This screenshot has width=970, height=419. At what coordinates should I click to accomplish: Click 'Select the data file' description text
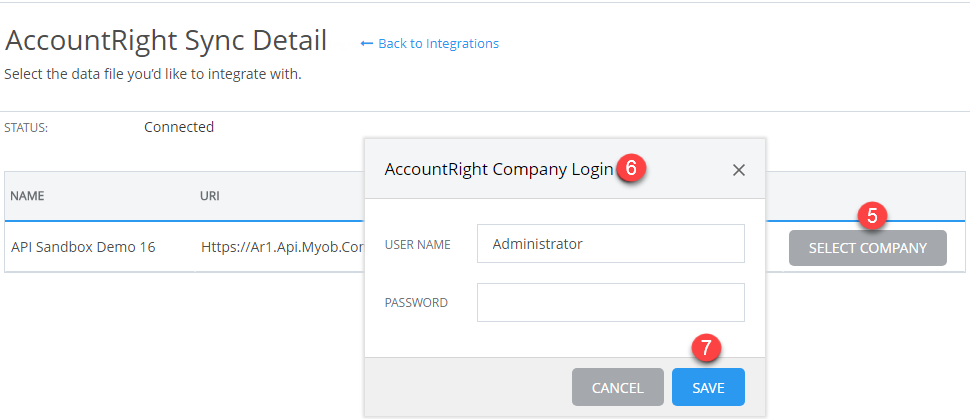click(x=153, y=76)
